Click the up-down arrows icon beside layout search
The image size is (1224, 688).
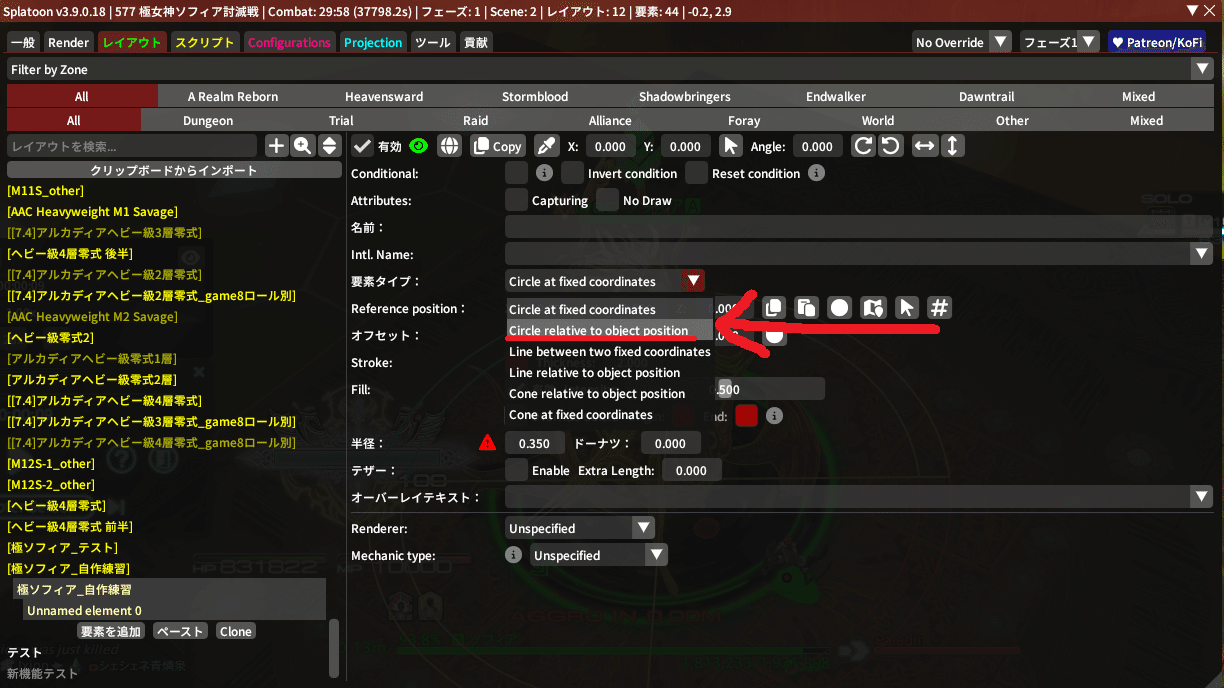329,146
